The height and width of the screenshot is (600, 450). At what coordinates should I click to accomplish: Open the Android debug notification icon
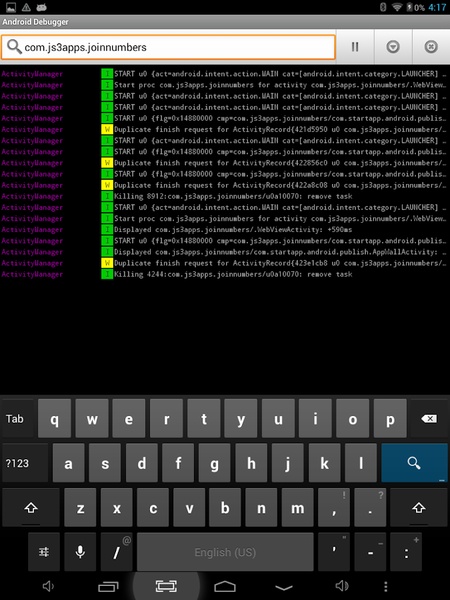tap(41, 7)
